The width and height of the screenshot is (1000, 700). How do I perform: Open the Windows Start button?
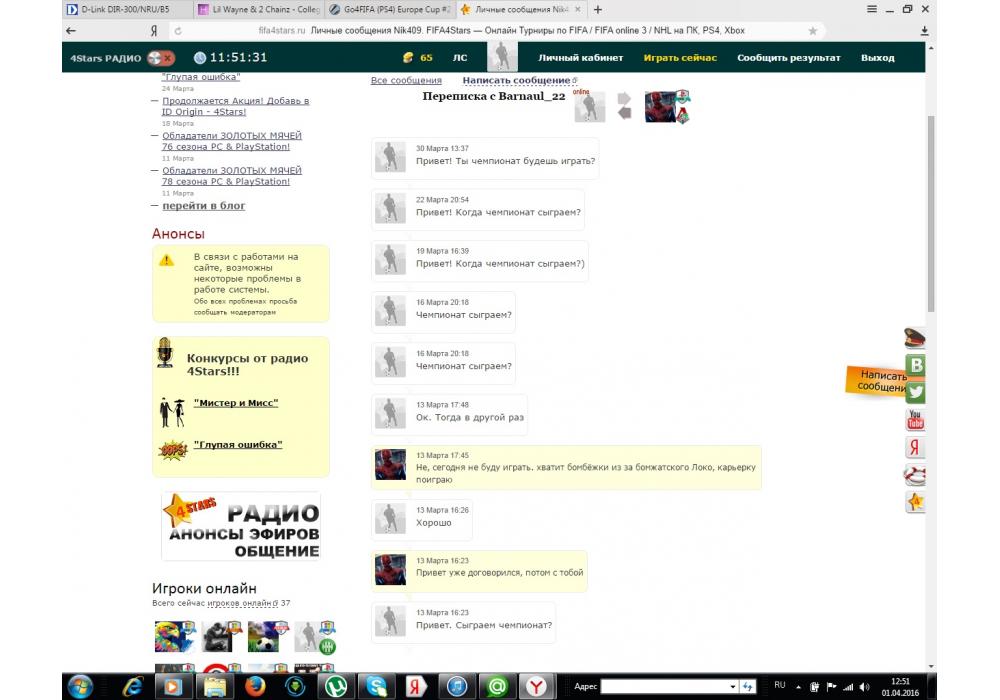tap(80, 687)
